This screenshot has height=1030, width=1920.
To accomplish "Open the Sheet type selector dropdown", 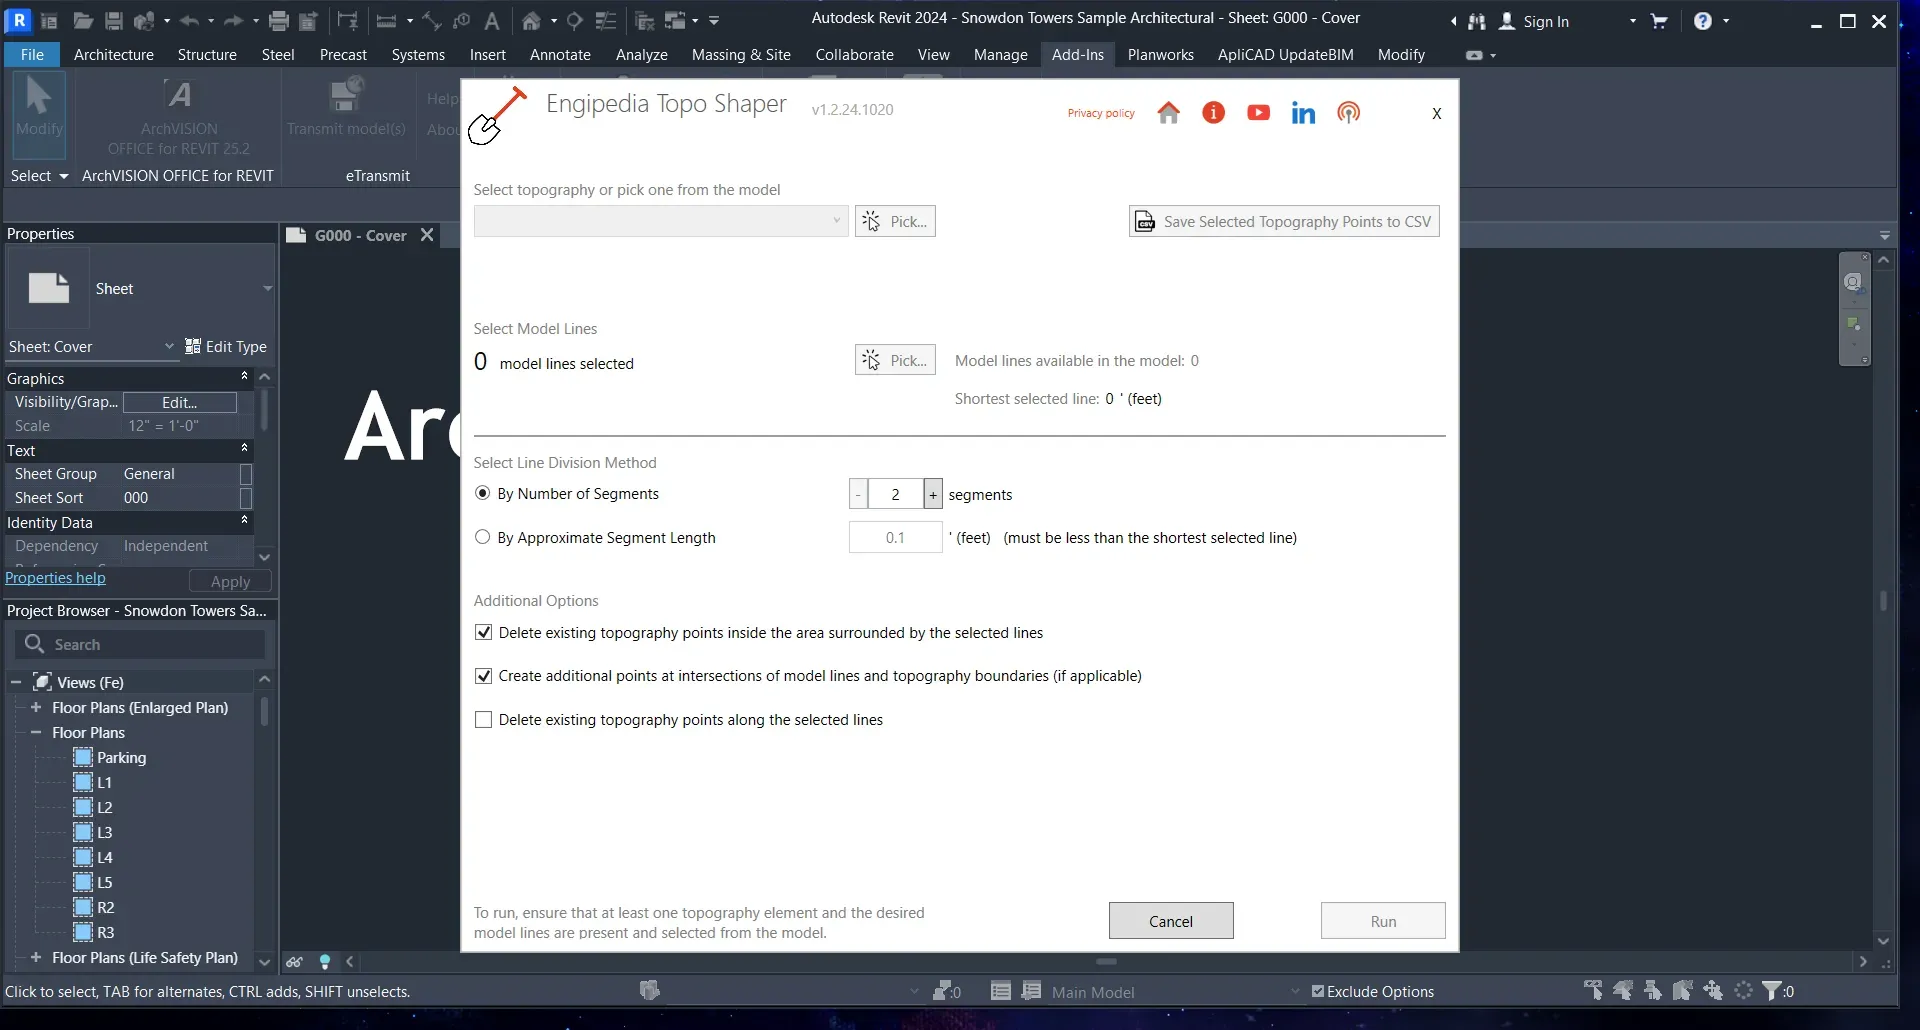I will (267, 289).
